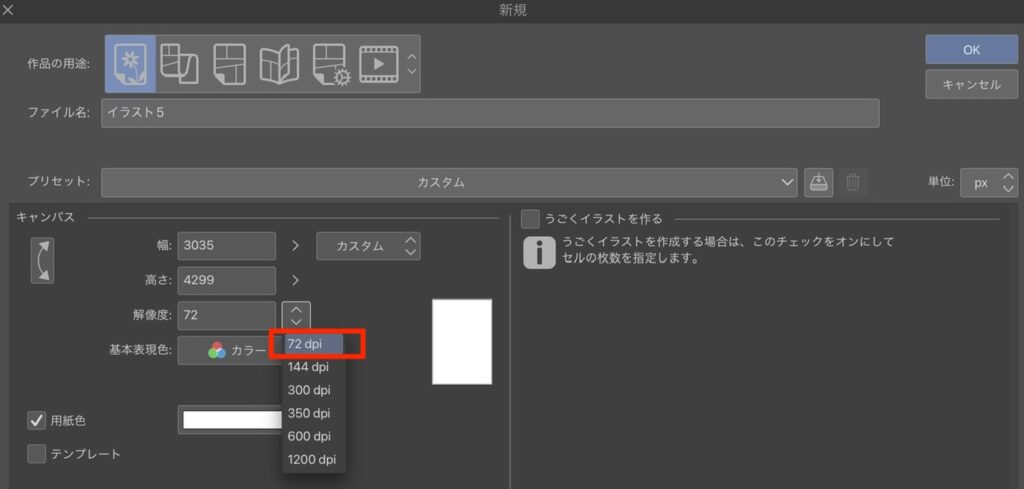Click the OK button

click(x=971, y=50)
